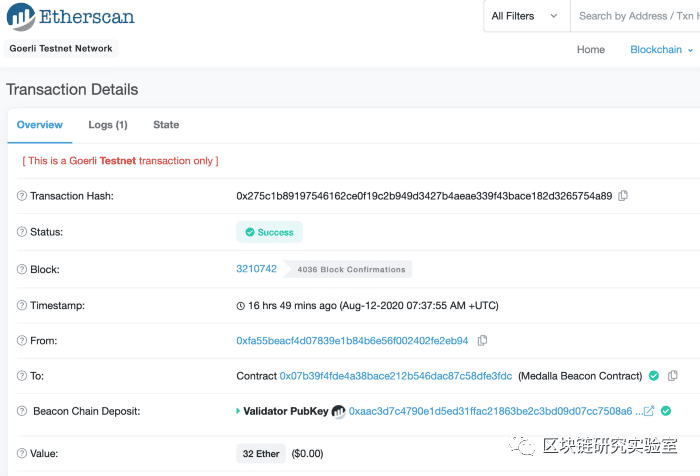Expand the Validator PubKey triangle
Image resolution: width=700 pixels, height=476 pixels.
(x=238, y=411)
